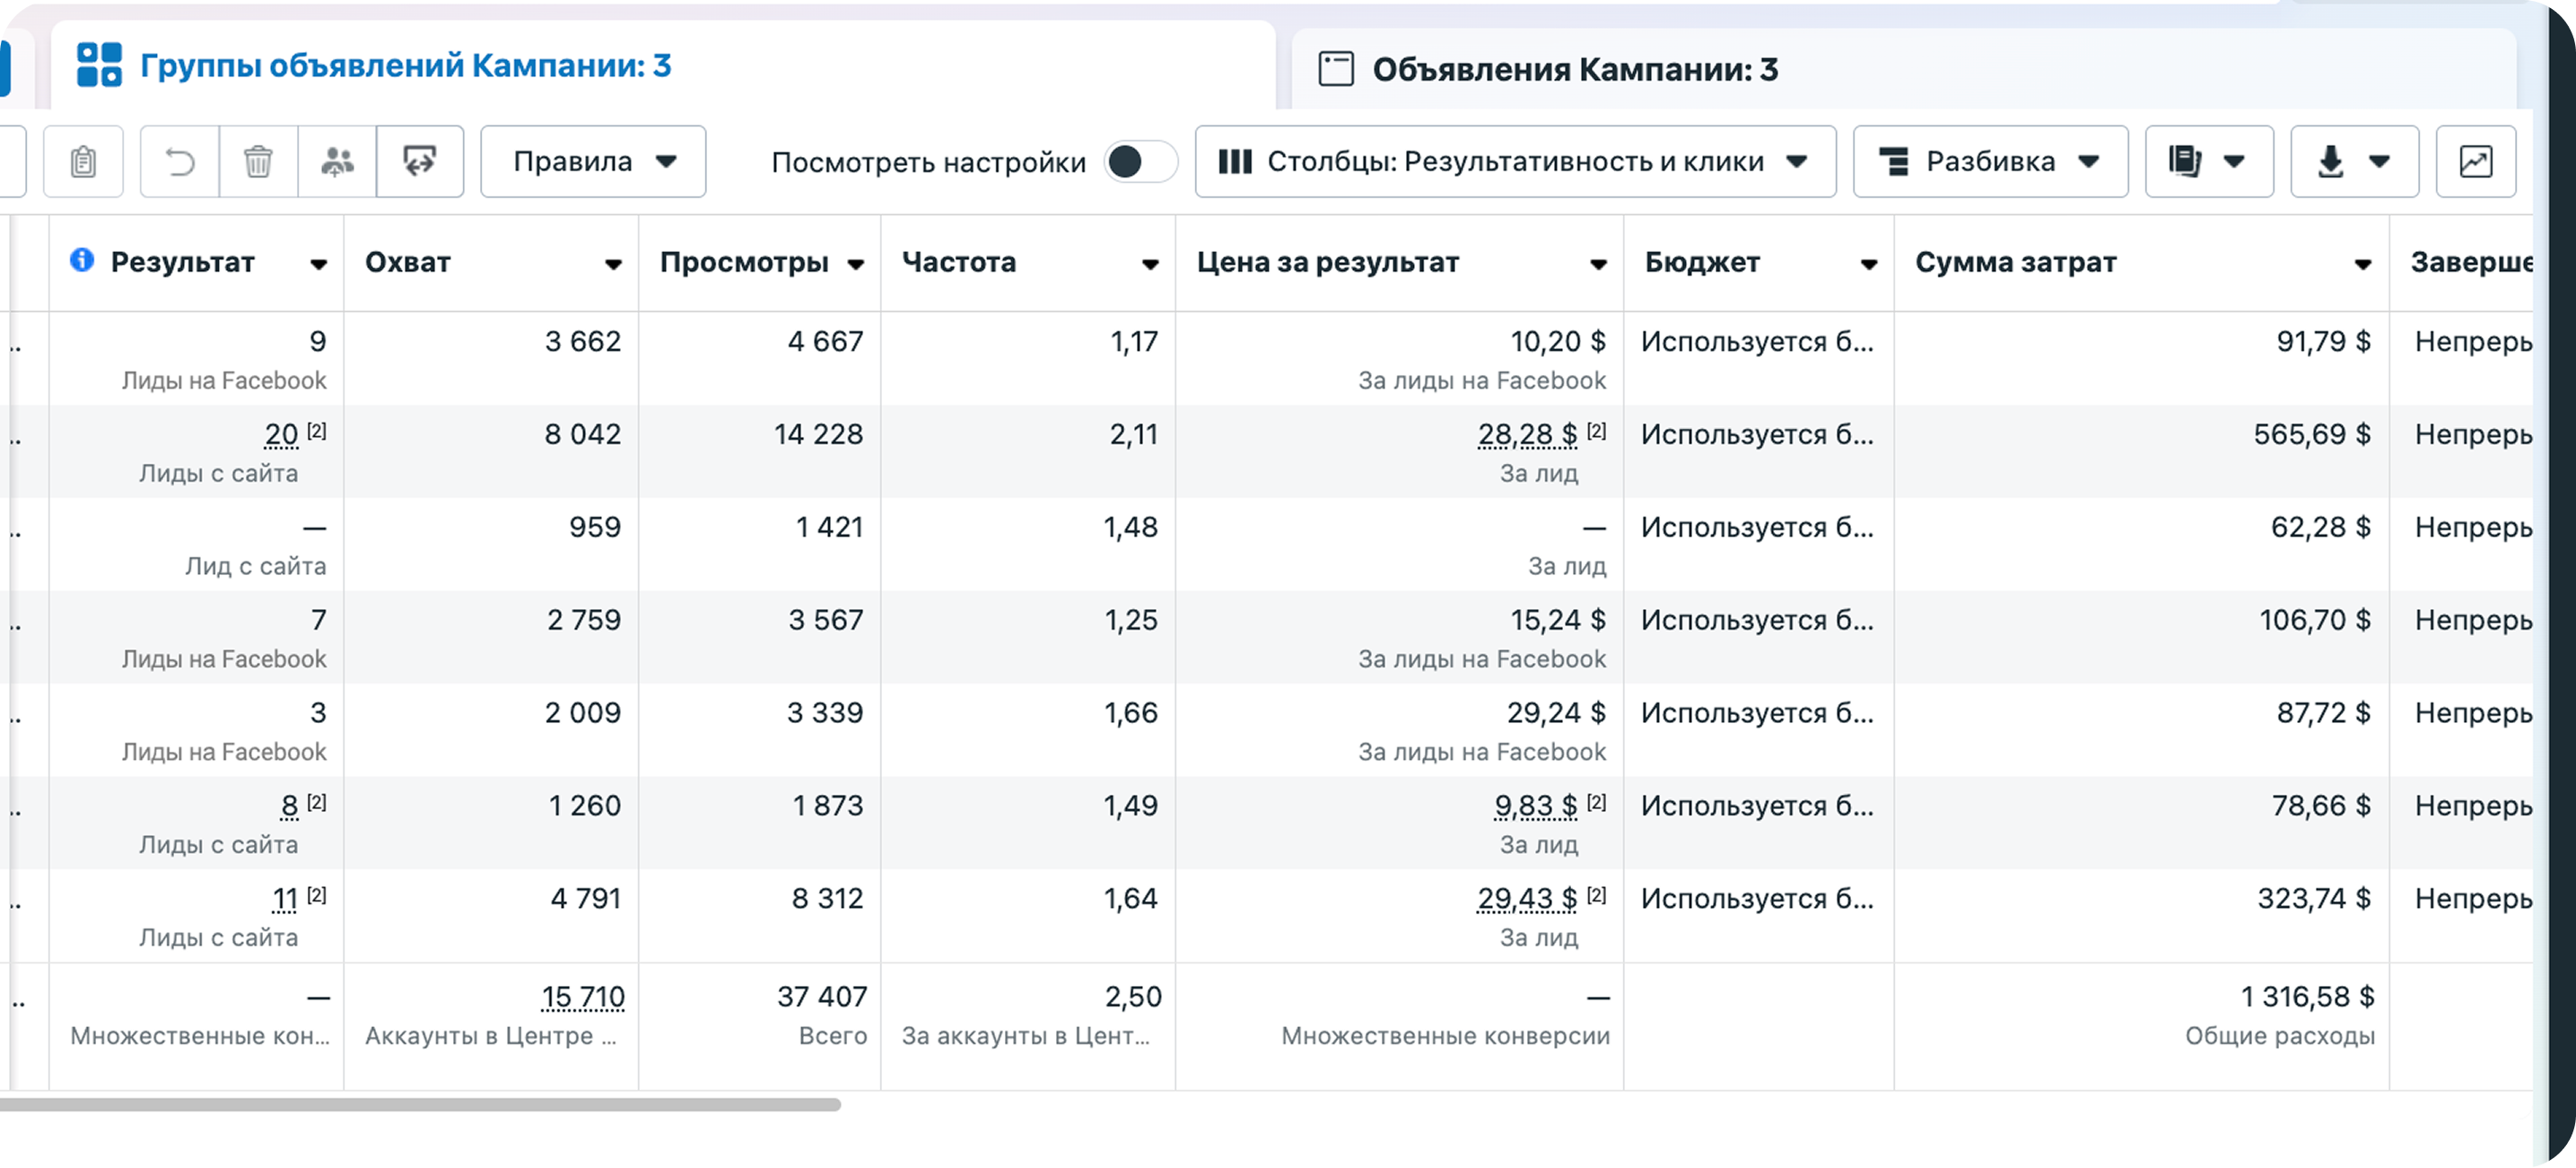
Task: Select the 565,69 $ spend cell
Action: [2312, 434]
